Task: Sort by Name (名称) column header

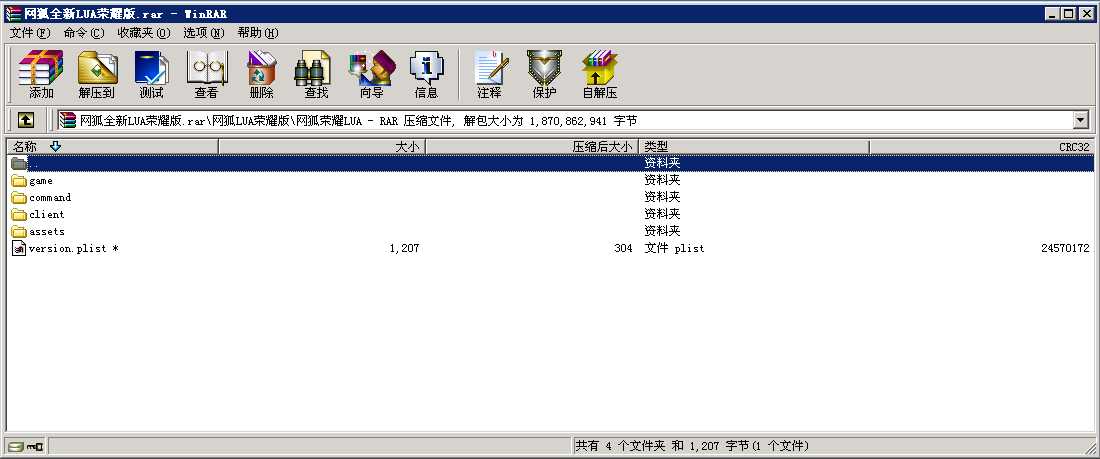Action: [113, 147]
